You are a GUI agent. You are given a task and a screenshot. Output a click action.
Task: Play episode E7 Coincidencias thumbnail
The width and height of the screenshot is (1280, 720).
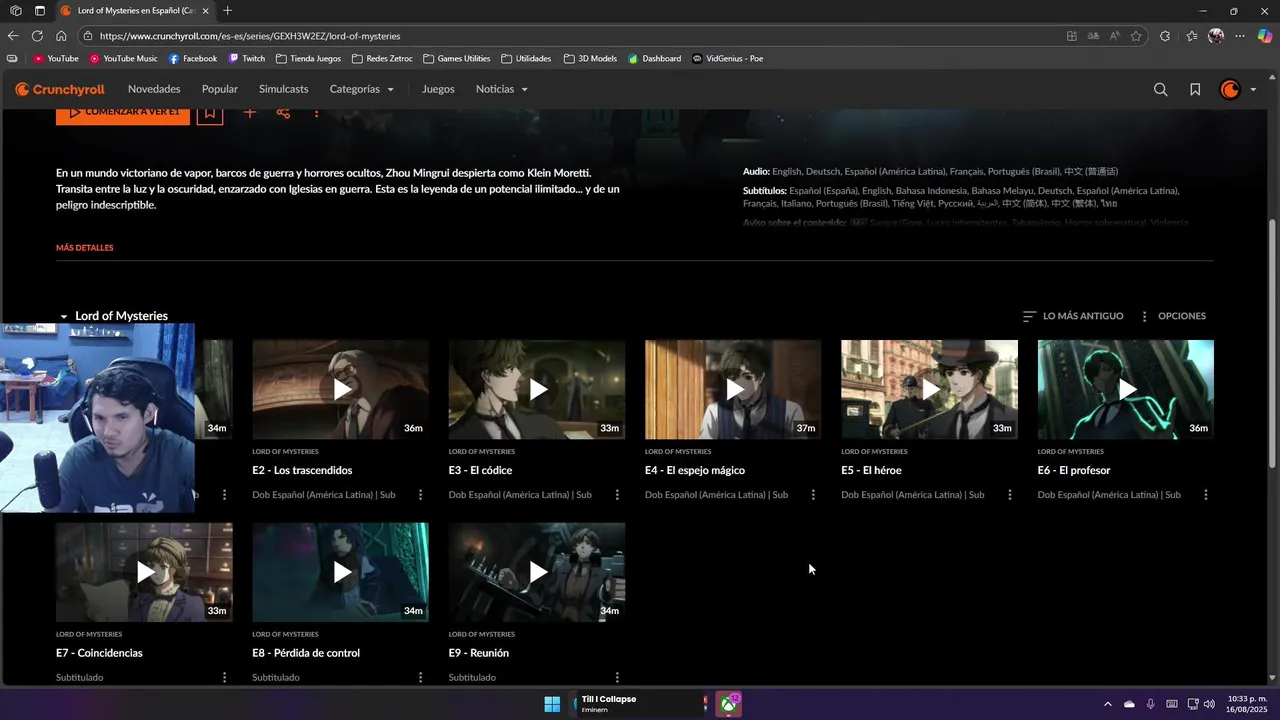(x=144, y=572)
